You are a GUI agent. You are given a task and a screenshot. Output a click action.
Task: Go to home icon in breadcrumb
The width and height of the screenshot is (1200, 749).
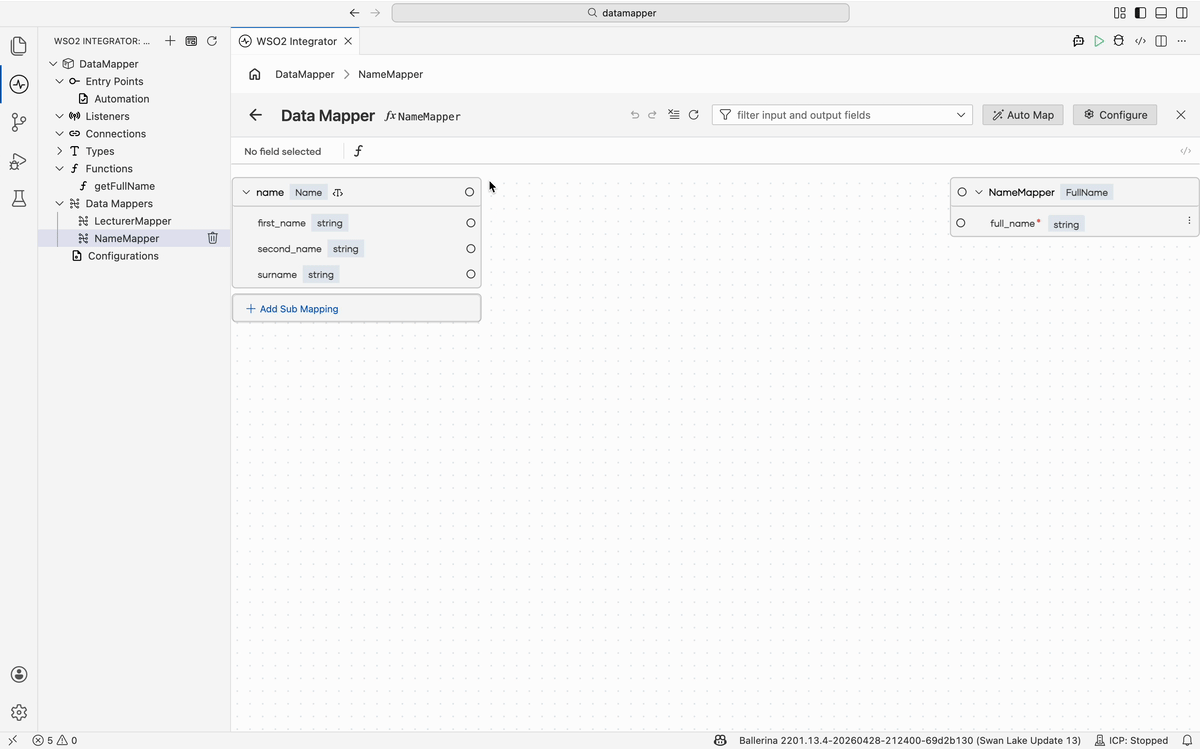[x=255, y=74]
